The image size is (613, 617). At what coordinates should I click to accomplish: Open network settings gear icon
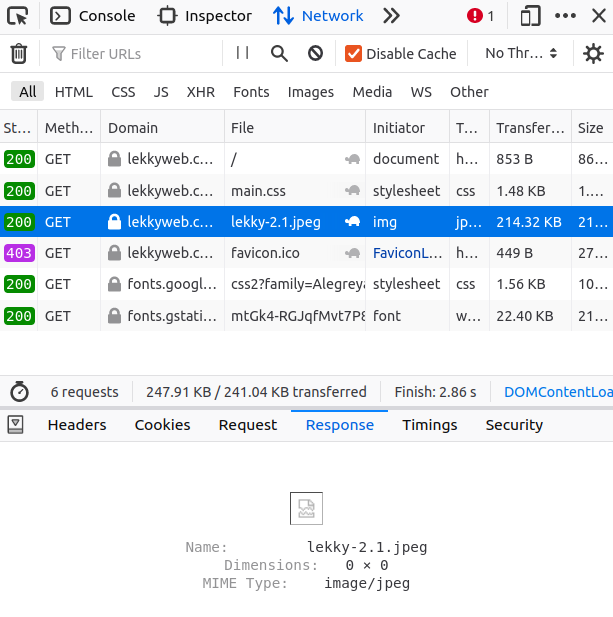(593, 54)
